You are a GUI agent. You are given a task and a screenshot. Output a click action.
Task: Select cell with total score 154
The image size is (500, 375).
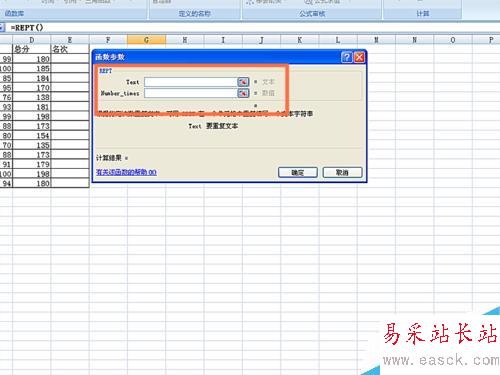[32, 136]
